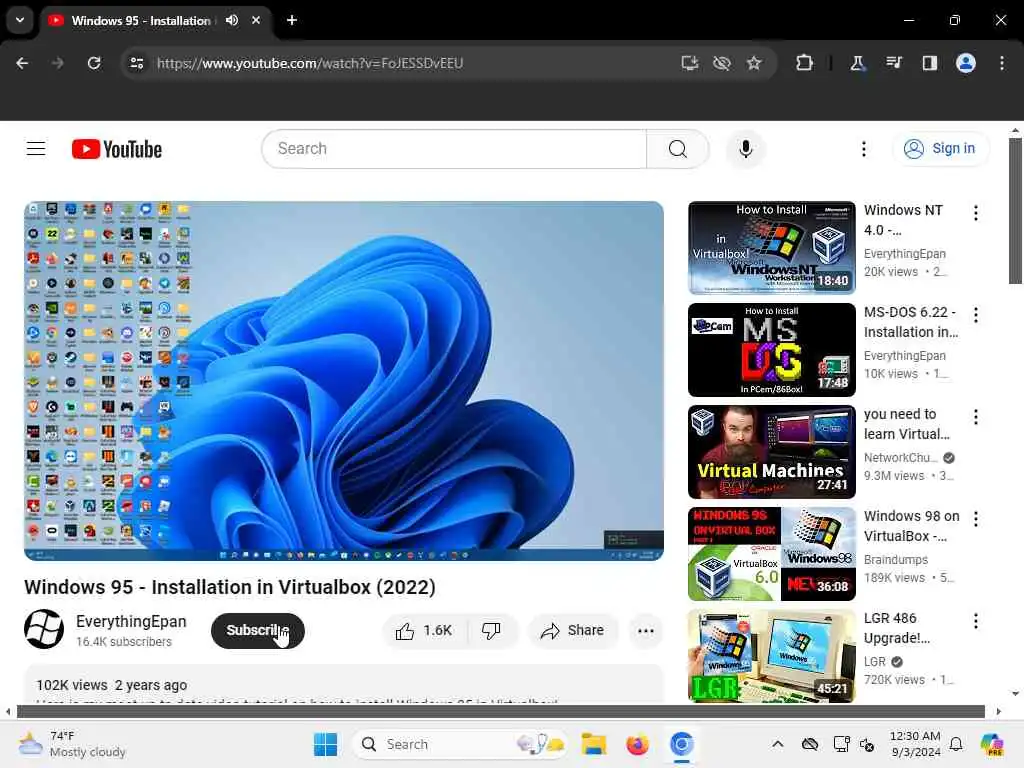Open the Windows Start menu
Screen dimensions: 1024x768
pos(325,744)
